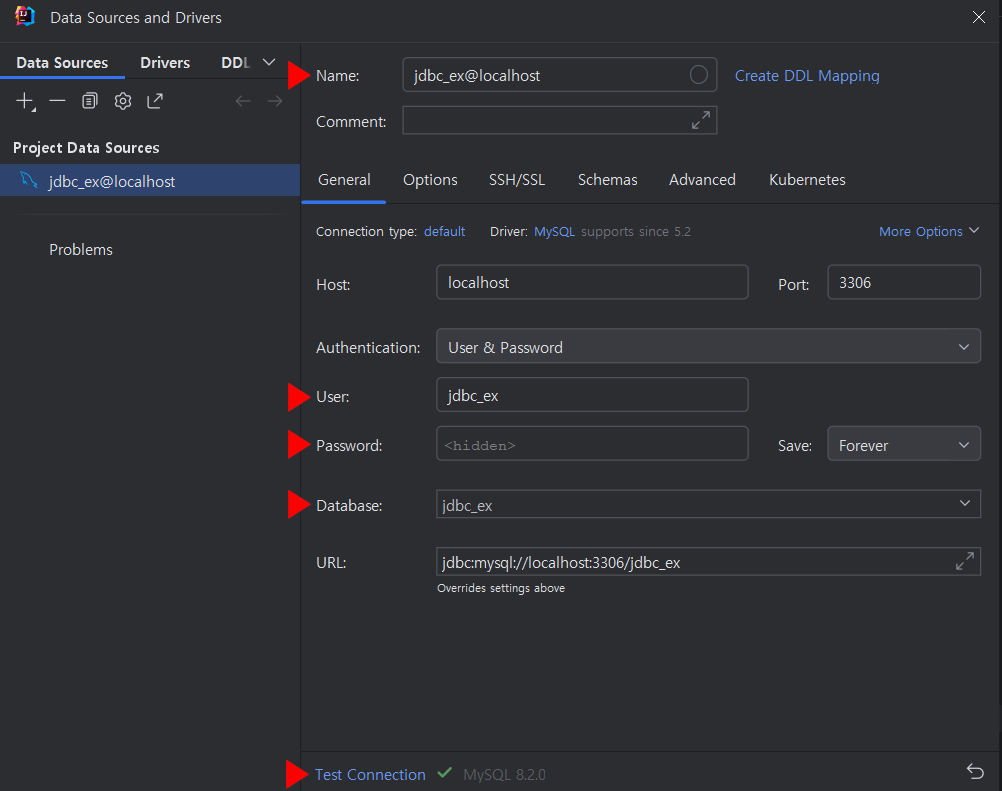Click the Test Connection link

[370, 774]
